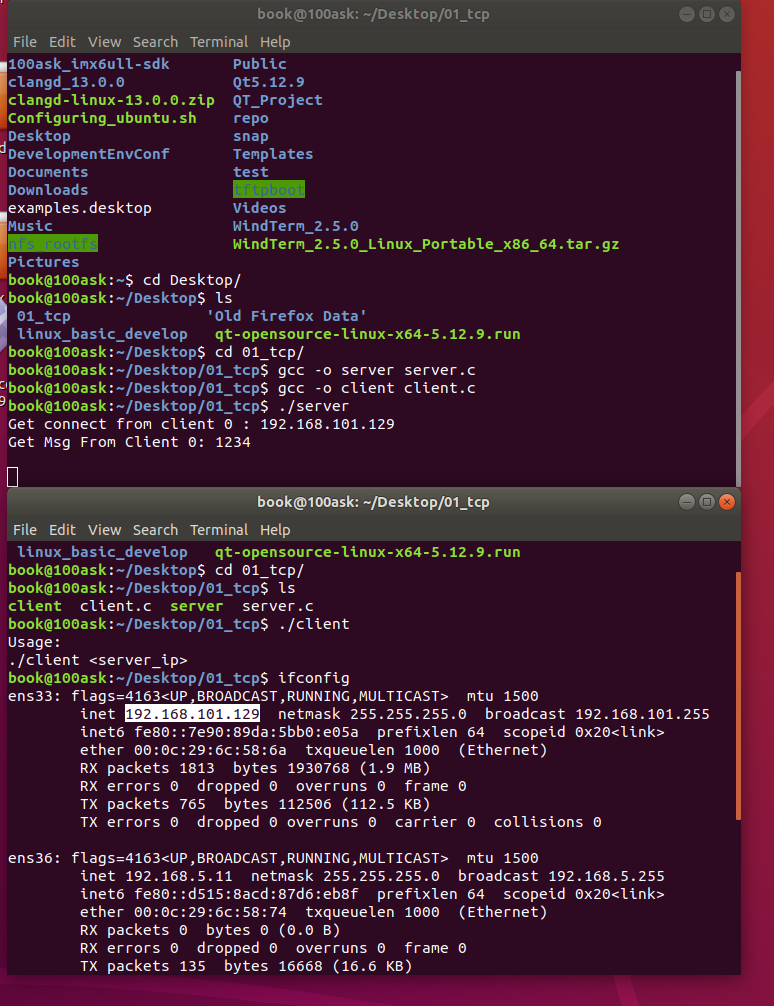Click 'RX packets 1813' line
This screenshot has width=774, height=1006.
pyautogui.click(x=255, y=768)
